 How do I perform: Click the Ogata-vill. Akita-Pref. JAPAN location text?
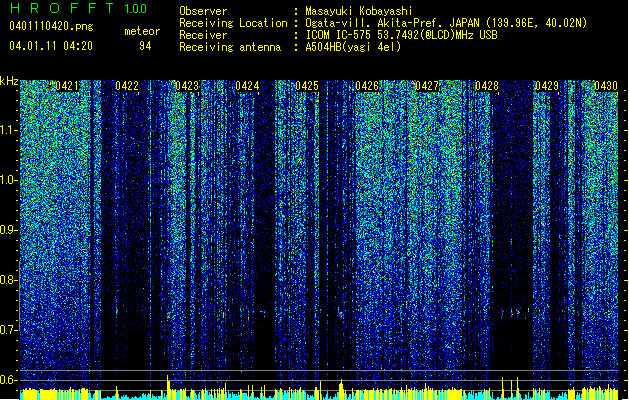(x=446, y=23)
